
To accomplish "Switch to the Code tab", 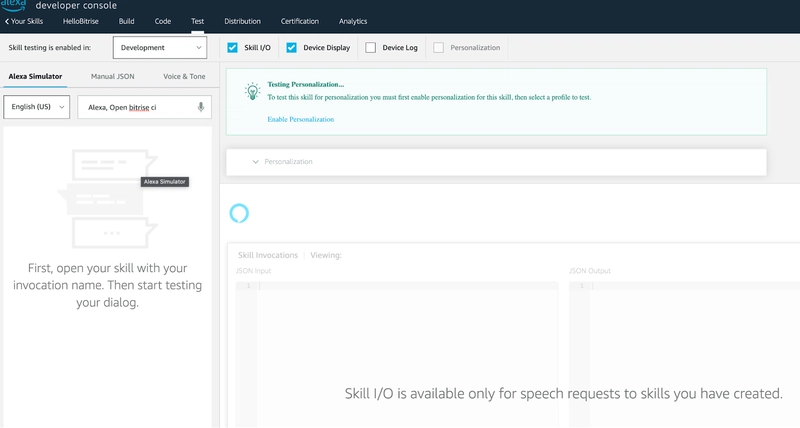I will pyautogui.click(x=163, y=21).
